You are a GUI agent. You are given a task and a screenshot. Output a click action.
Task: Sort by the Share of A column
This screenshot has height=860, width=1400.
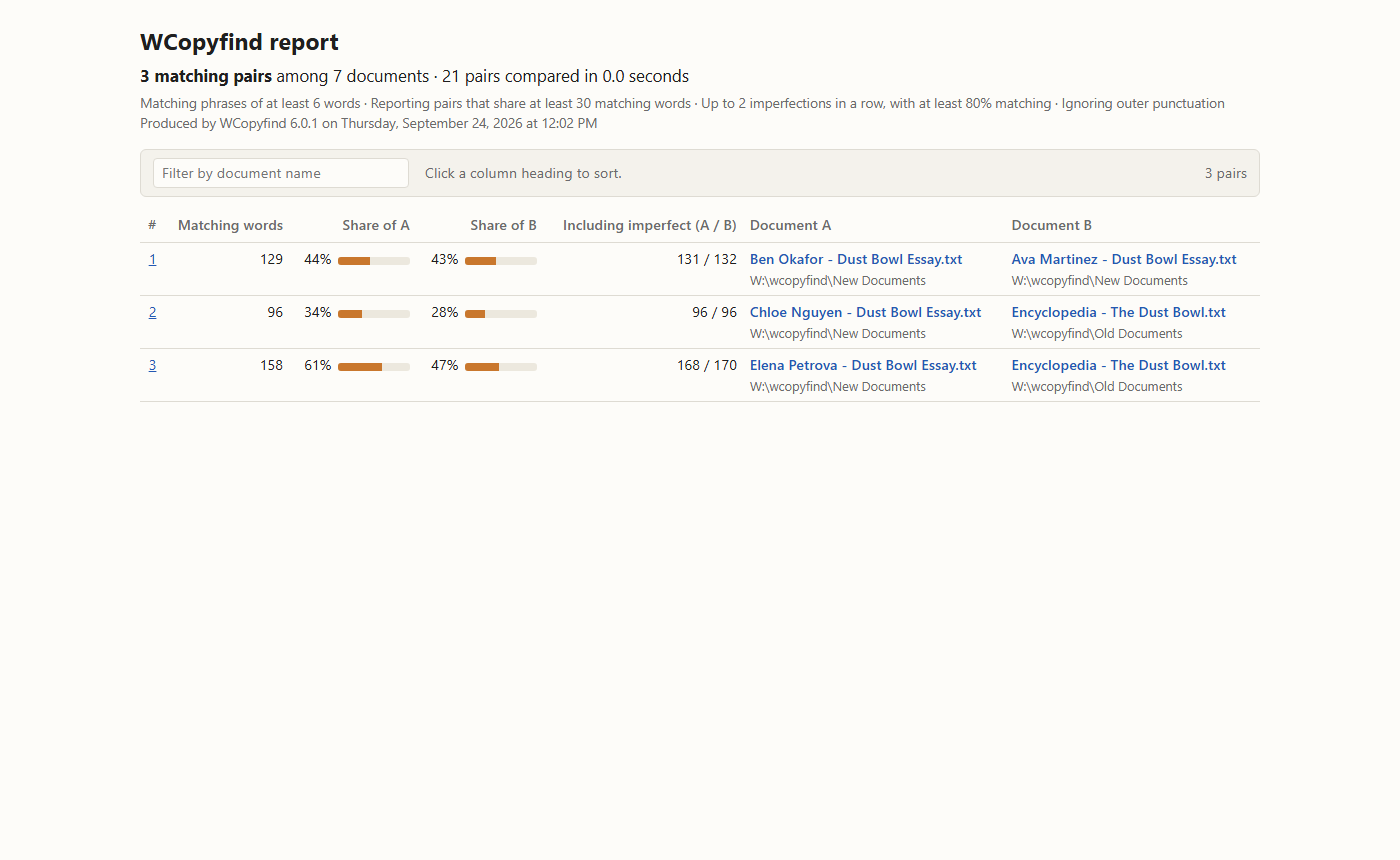click(376, 225)
